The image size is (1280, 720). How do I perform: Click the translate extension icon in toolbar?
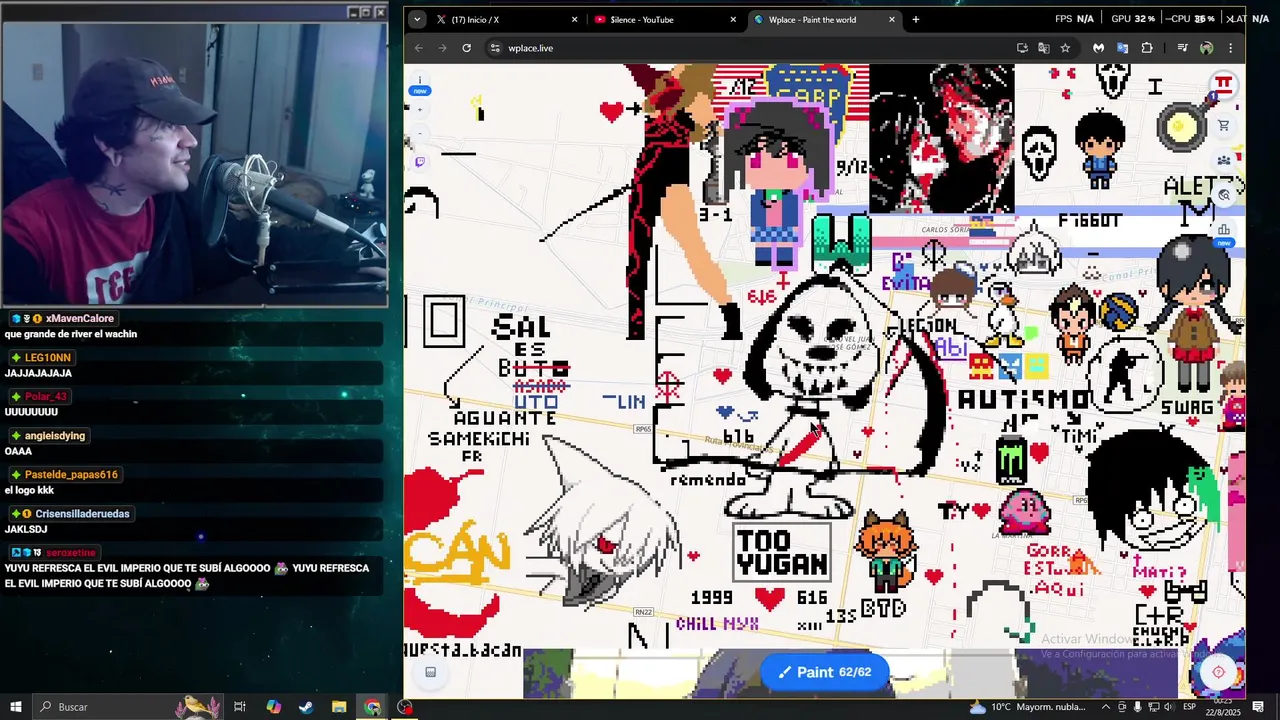pos(1122,48)
